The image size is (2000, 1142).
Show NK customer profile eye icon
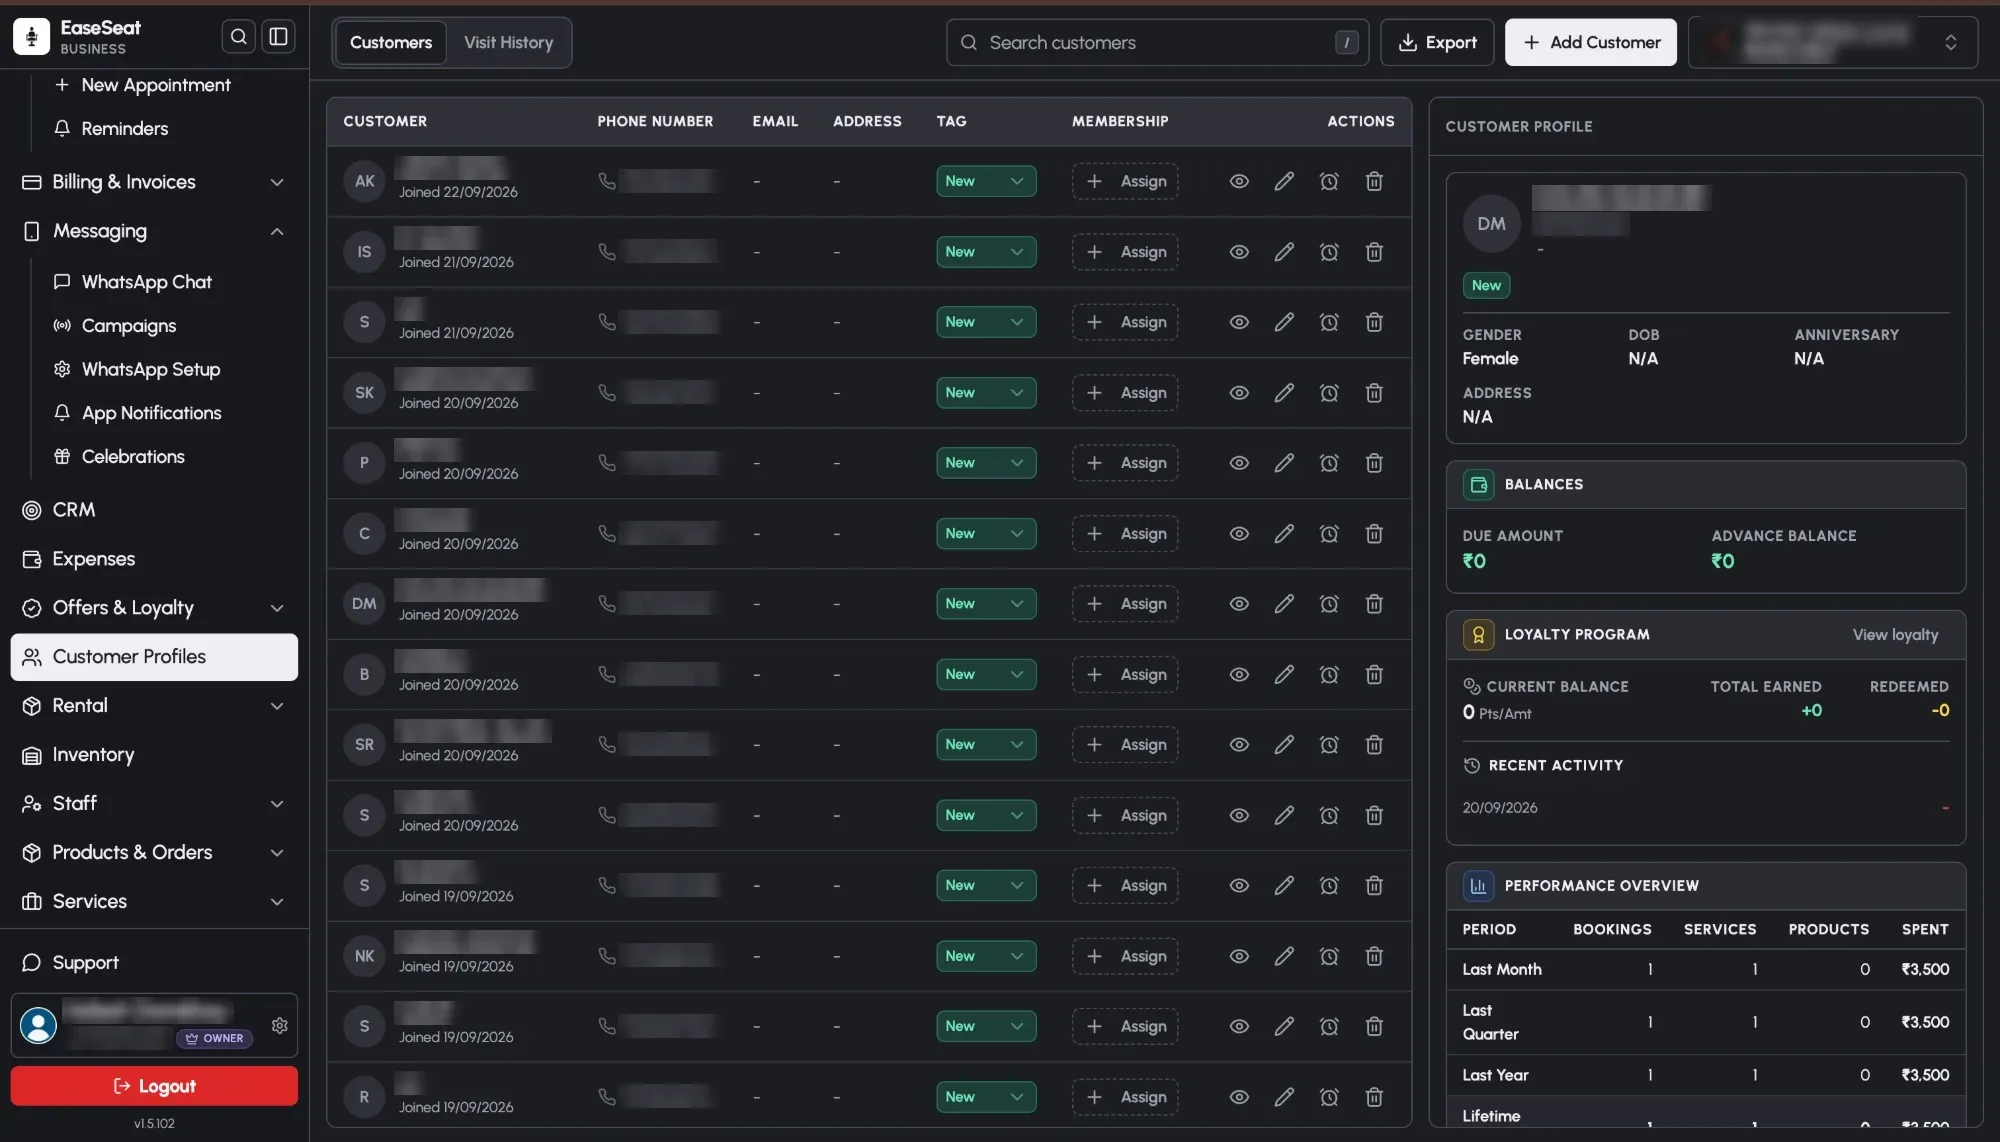point(1239,956)
